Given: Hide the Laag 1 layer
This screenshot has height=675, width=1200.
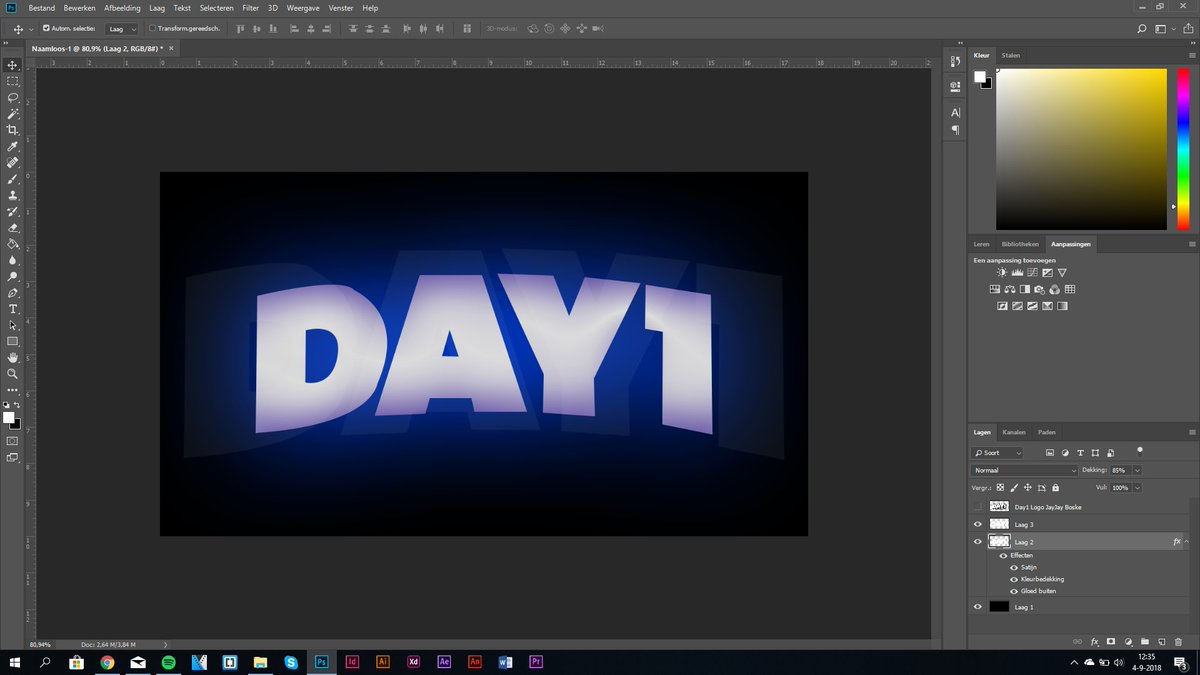Looking at the screenshot, I should (x=978, y=607).
